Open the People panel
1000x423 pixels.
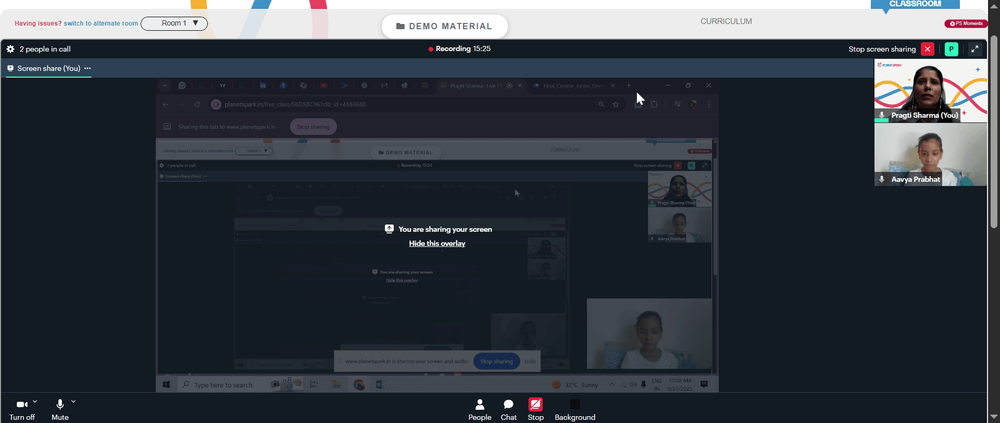coord(480,410)
